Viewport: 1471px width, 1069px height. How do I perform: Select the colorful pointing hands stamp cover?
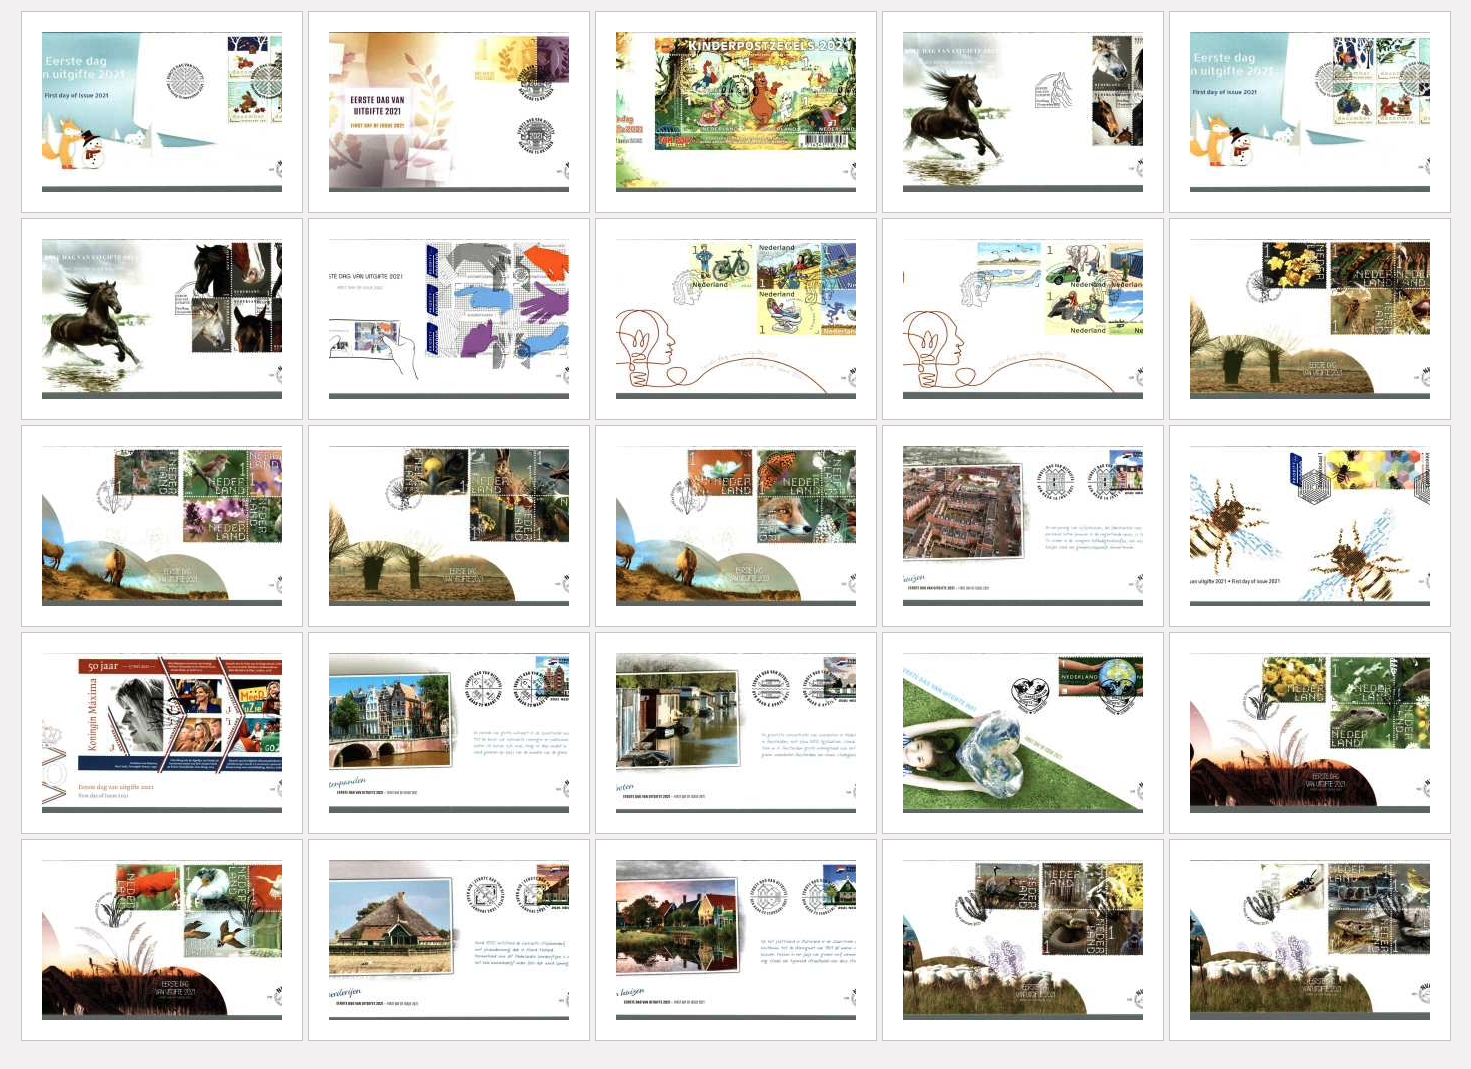click(449, 319)
